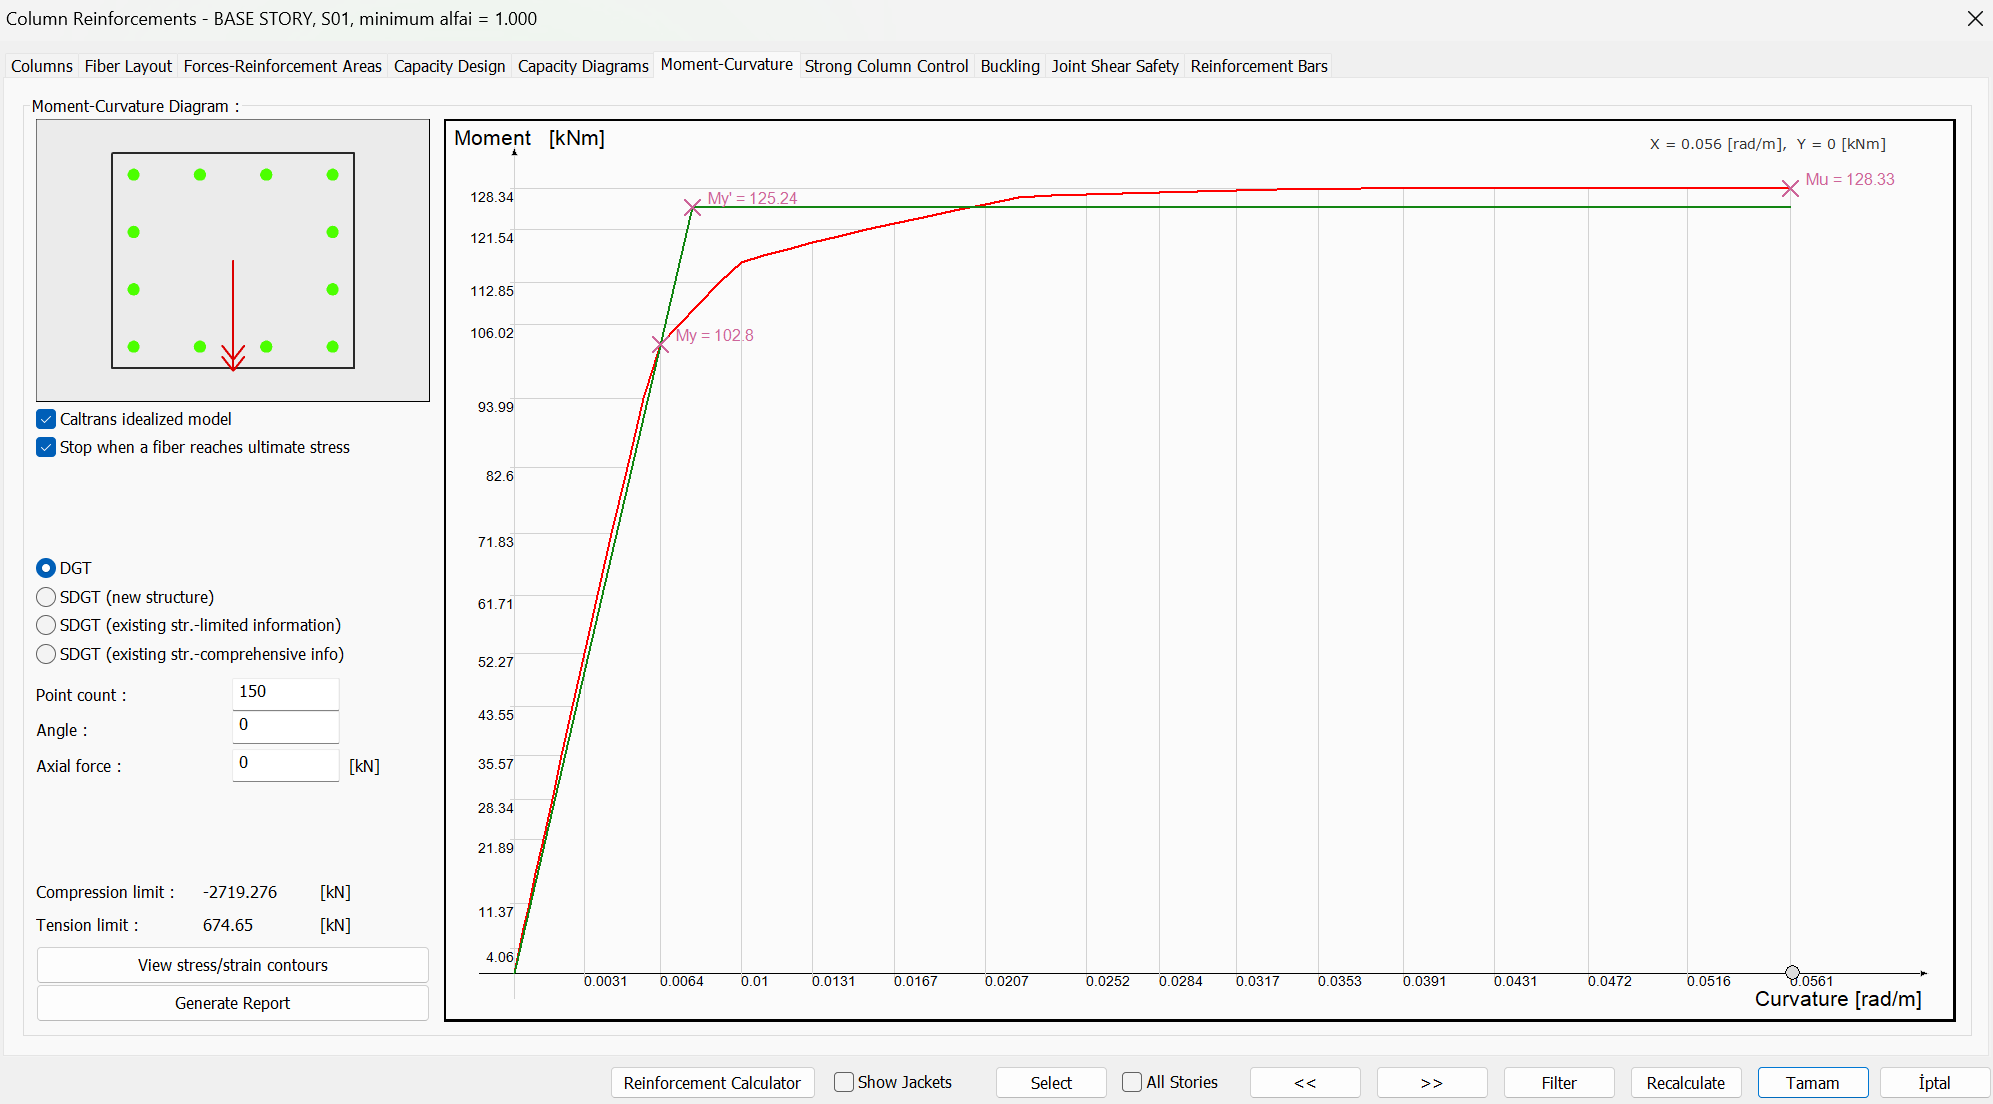Go to next column with >> button
1993x1104 pixels.
click(1431, 1083)
